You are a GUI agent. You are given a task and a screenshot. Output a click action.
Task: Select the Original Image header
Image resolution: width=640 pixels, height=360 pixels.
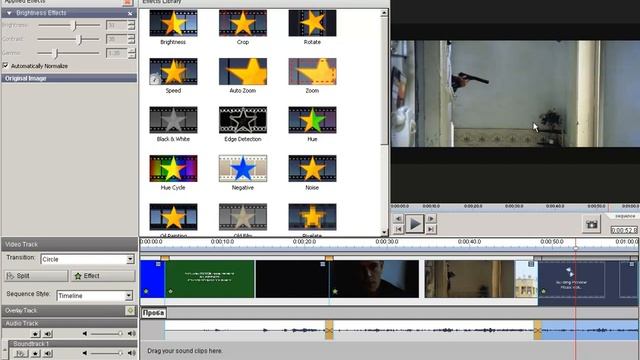(69, 78)
